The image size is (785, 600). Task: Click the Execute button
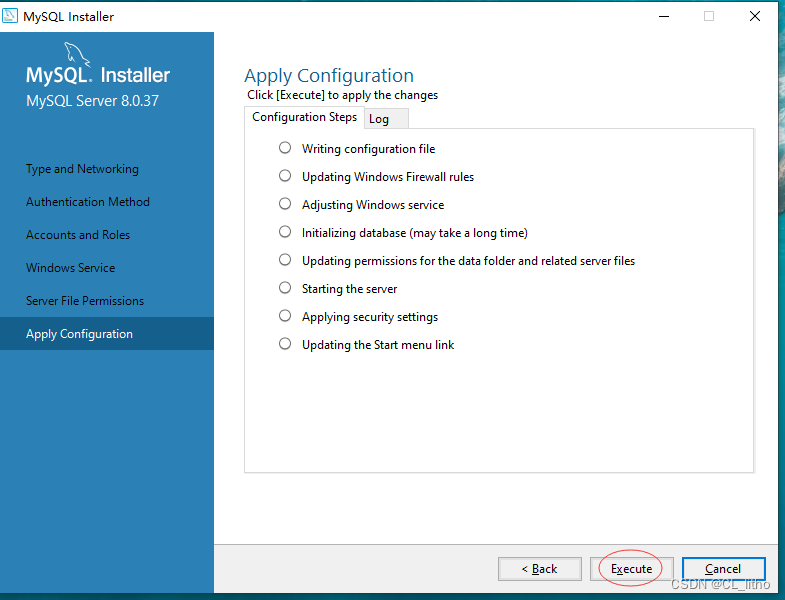tap(631, 568)
